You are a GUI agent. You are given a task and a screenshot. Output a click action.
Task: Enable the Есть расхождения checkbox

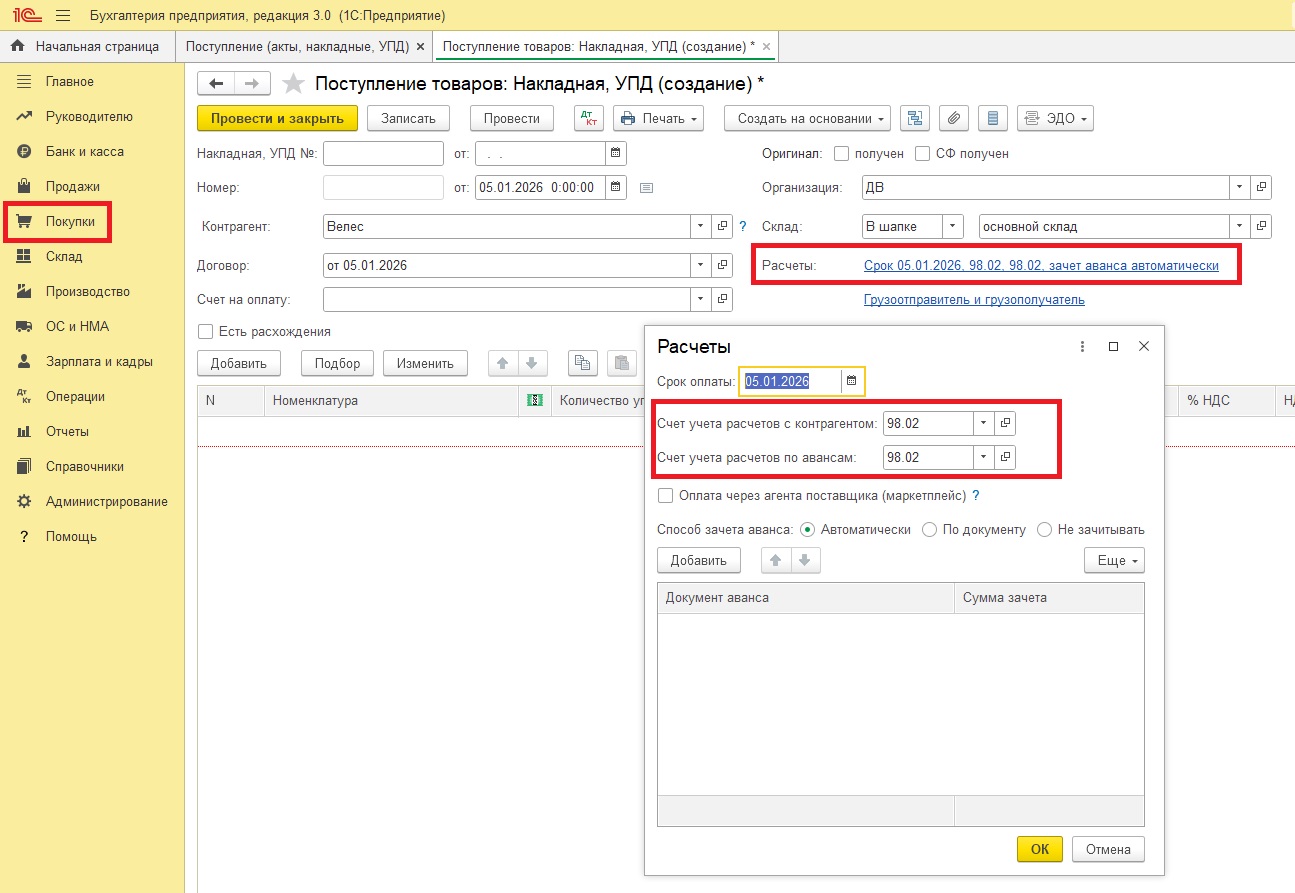click(x=206, y=331)
